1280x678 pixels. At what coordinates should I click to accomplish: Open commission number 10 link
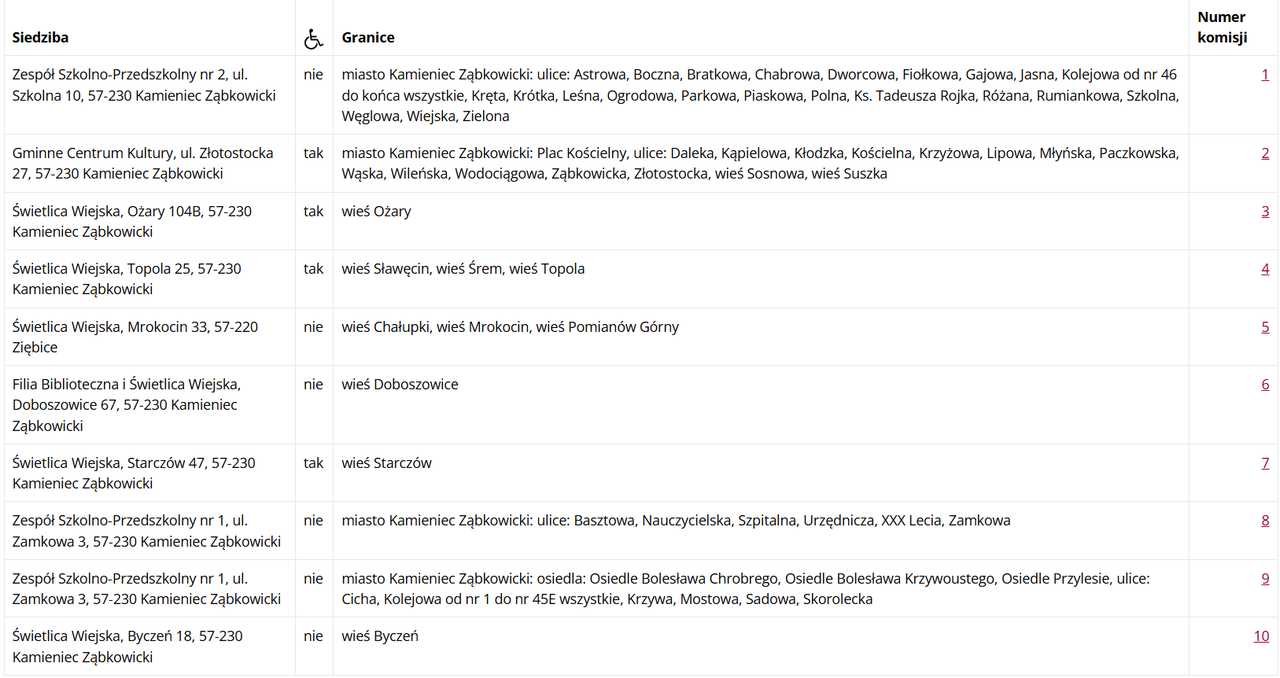(x=1261, y=636)
